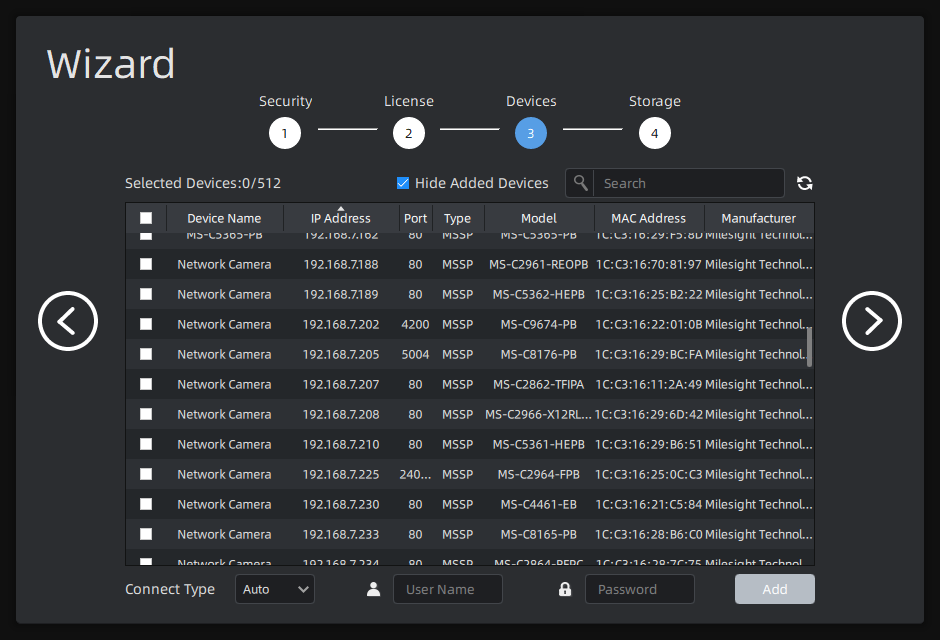Click the search magnifier icon
The image size is (940, 640).
580,183
